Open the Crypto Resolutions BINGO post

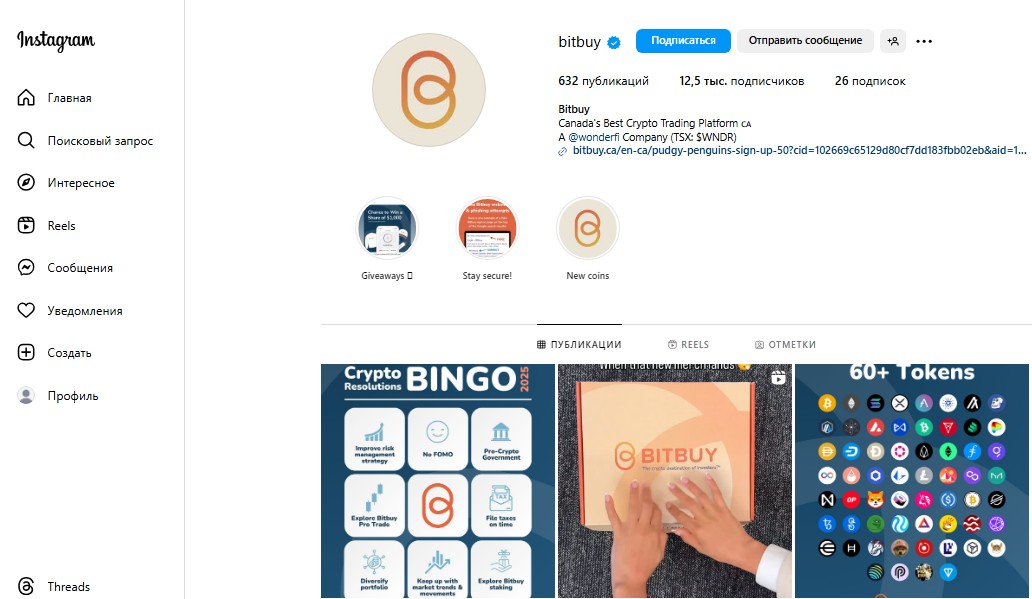click(x=438, y=481)
